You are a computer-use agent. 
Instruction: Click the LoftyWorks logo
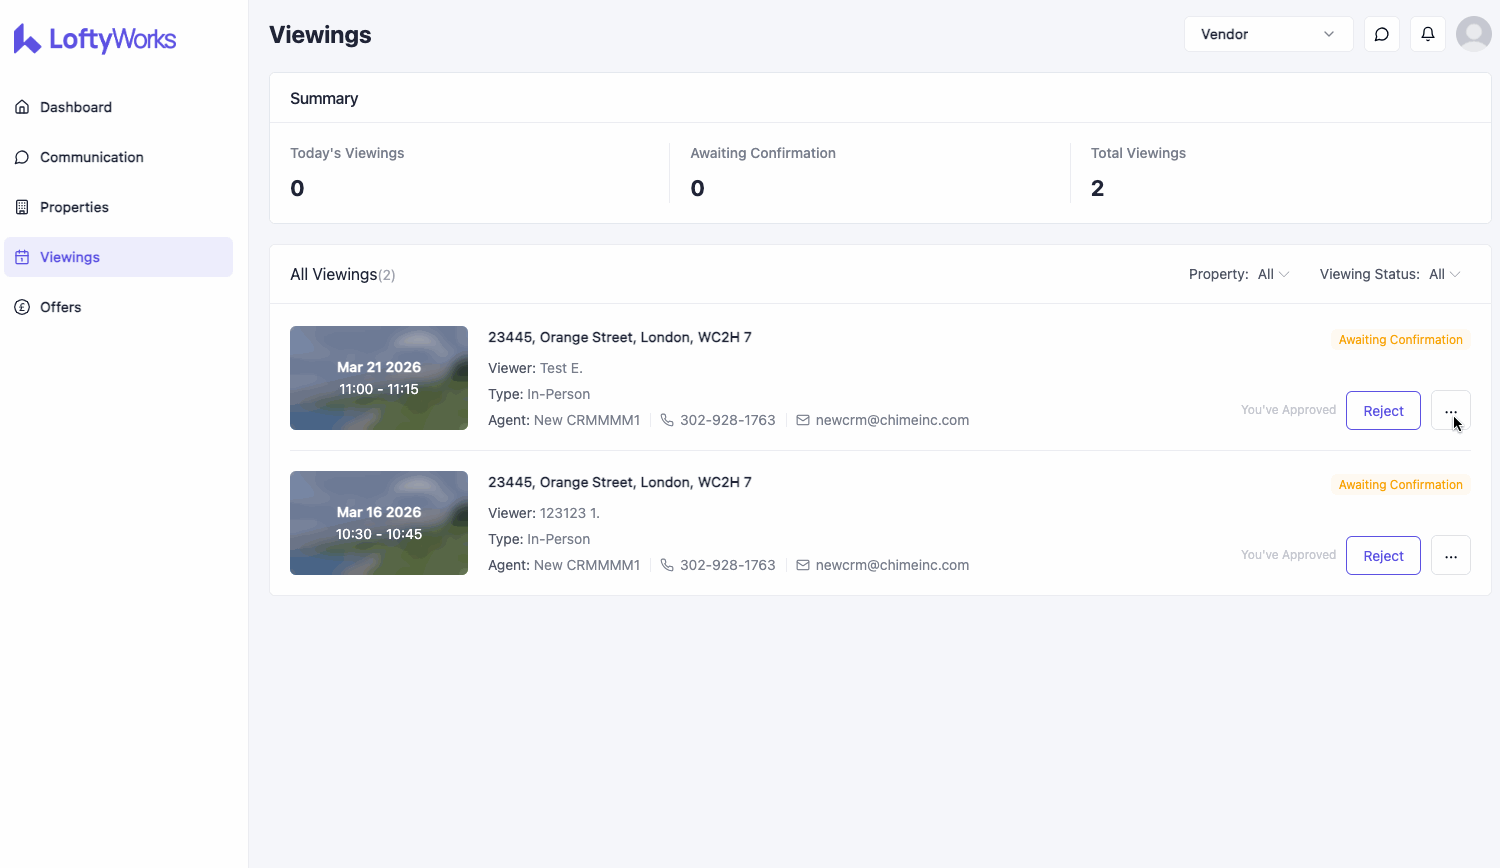[95, 39]
